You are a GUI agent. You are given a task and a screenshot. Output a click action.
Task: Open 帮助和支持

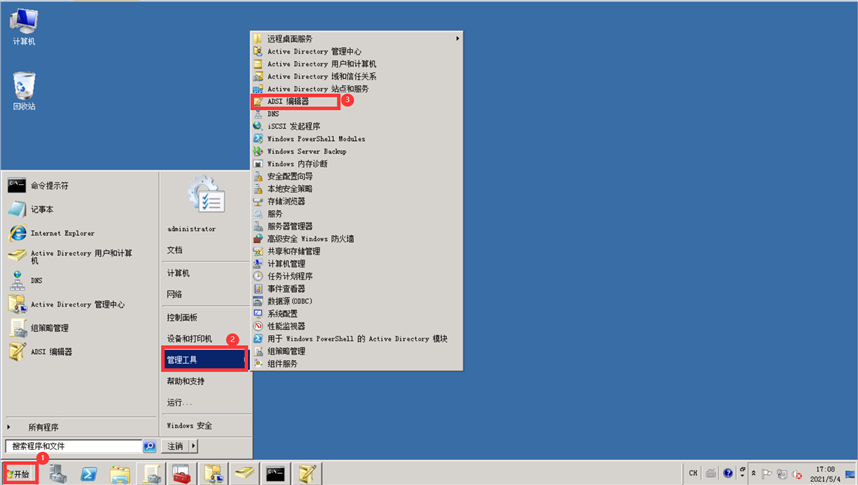click(x=206, y=381)
